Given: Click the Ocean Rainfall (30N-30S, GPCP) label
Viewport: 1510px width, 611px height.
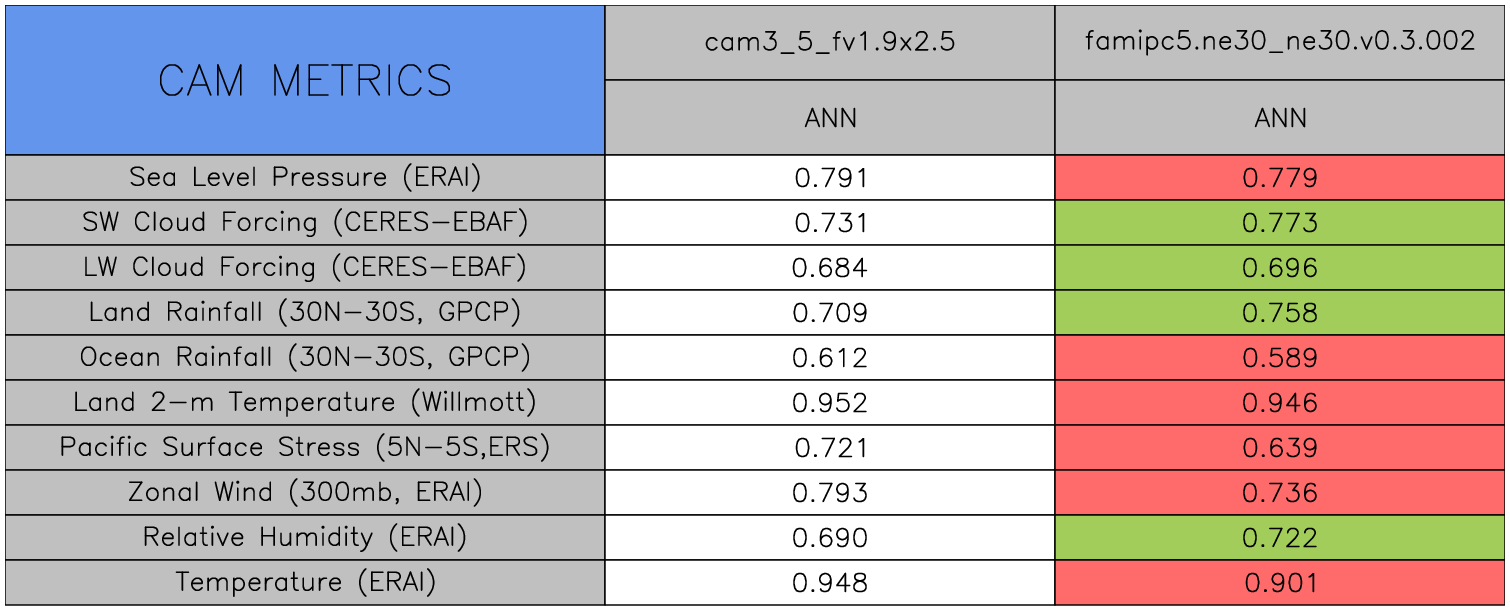Looking at the screenshot, I should pyautogui.click(x=305, y=358).
